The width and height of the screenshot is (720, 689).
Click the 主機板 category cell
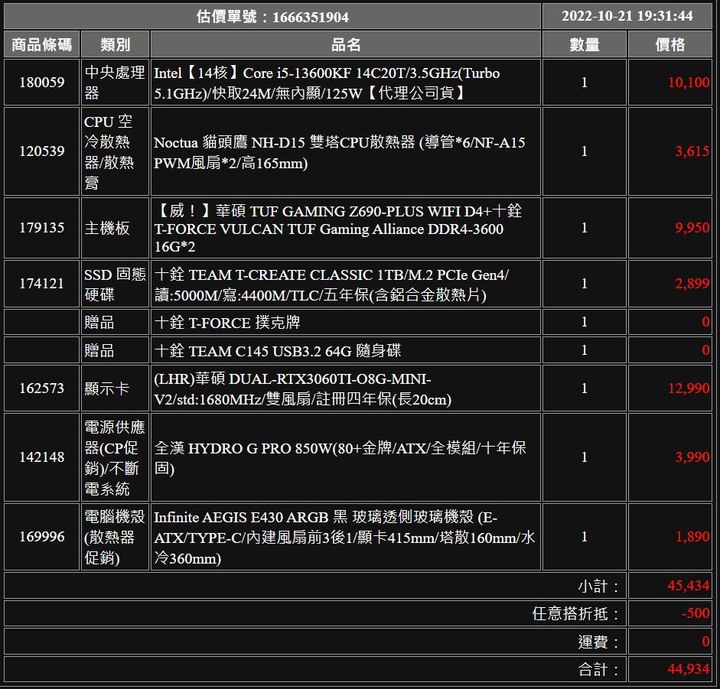pyautogui.click(x=115, y=228)
